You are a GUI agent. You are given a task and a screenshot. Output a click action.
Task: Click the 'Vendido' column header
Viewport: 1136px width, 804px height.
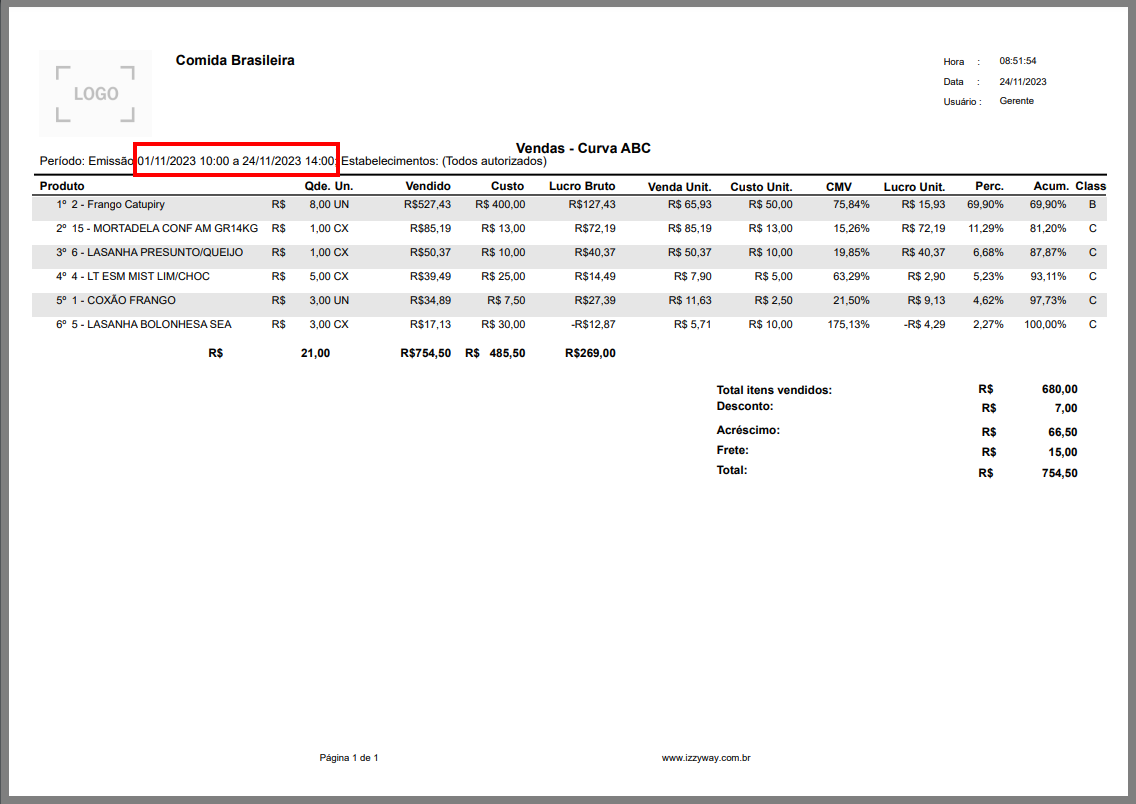427,186
